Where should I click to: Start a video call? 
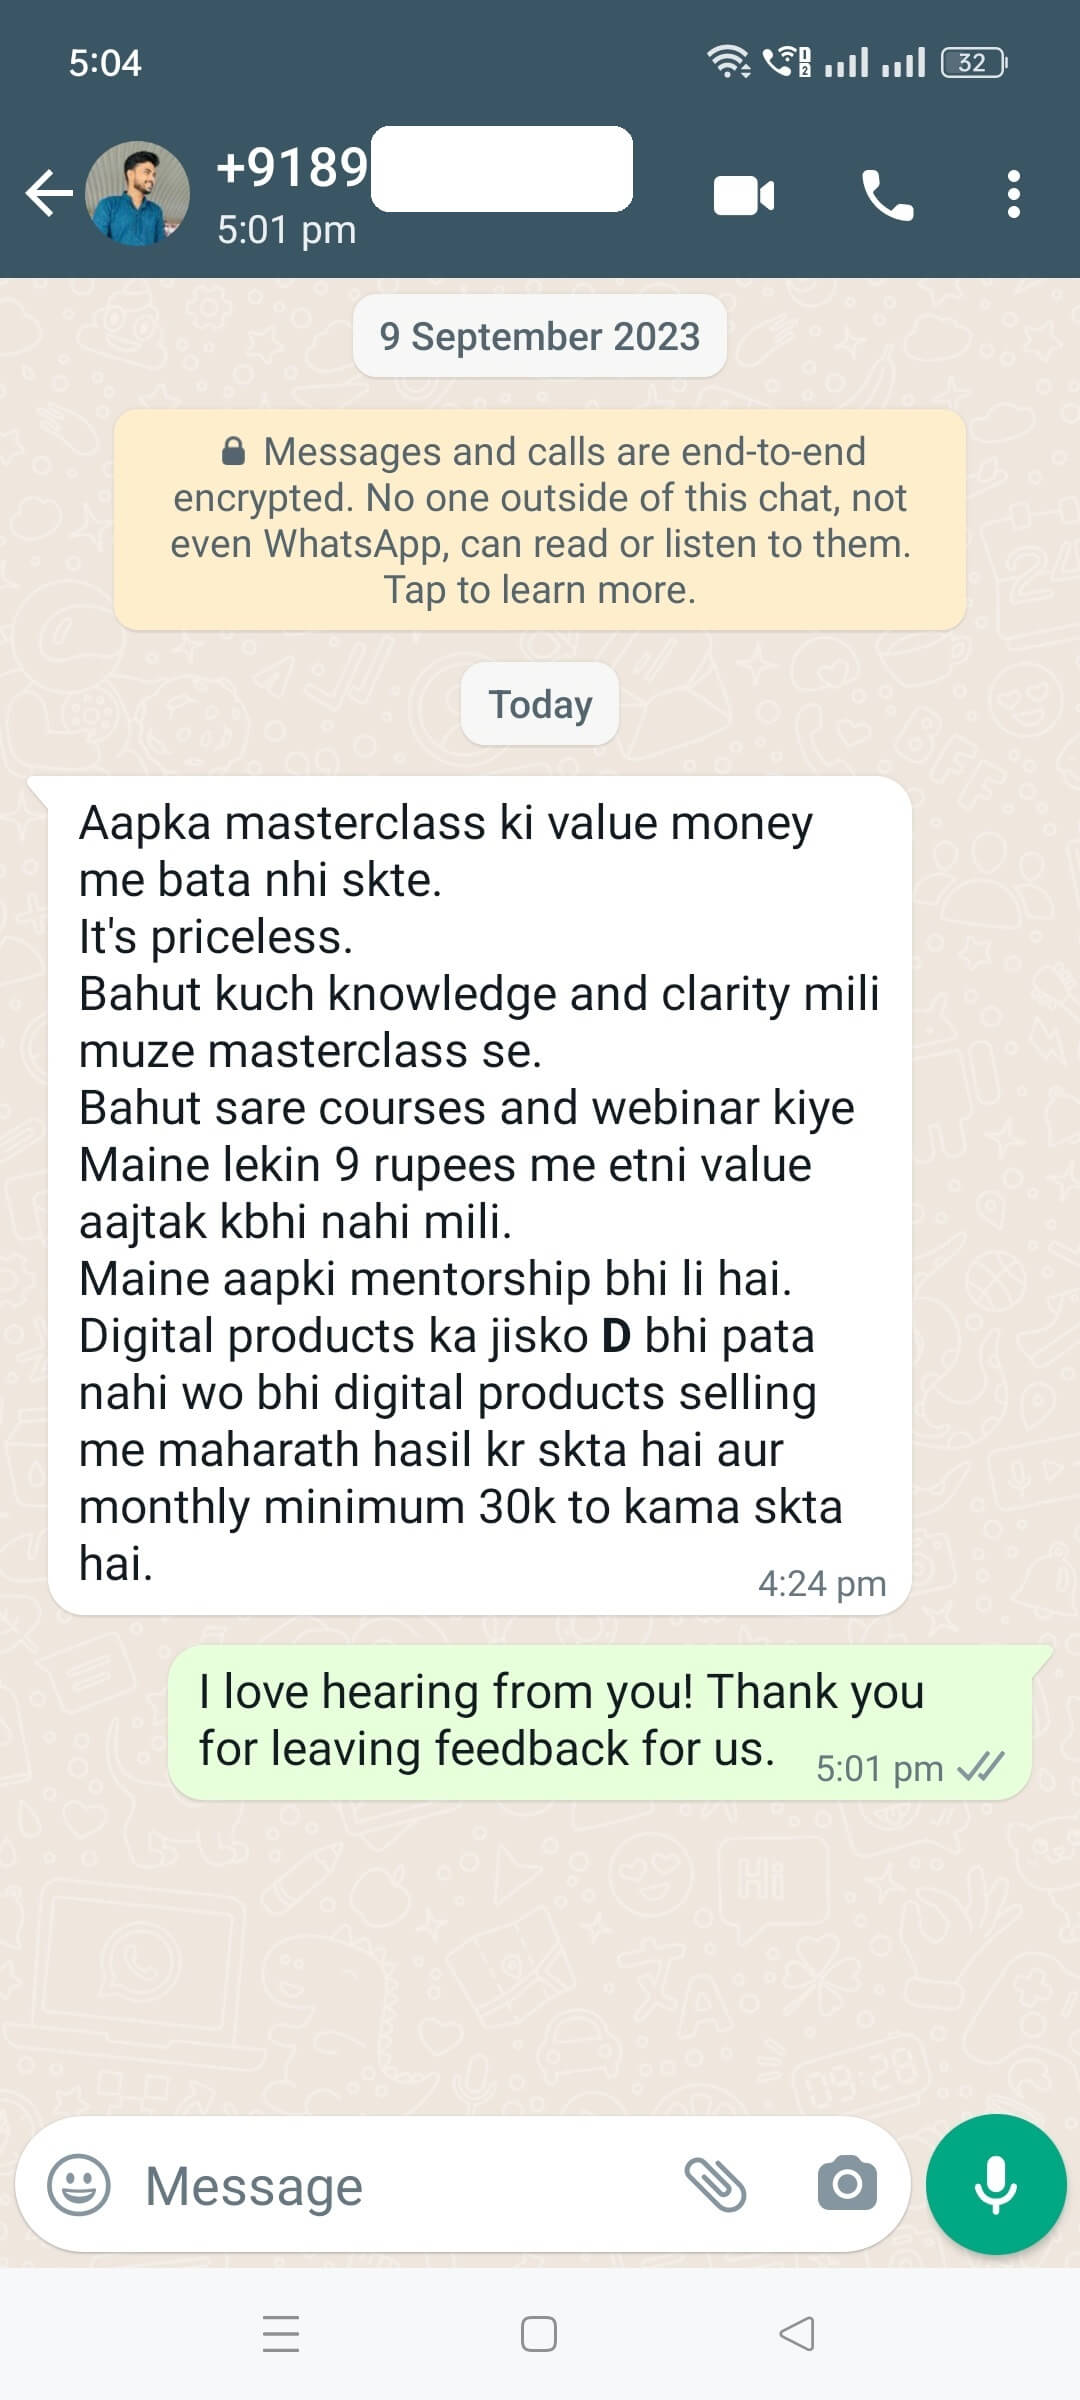click(x=744, y=195)
